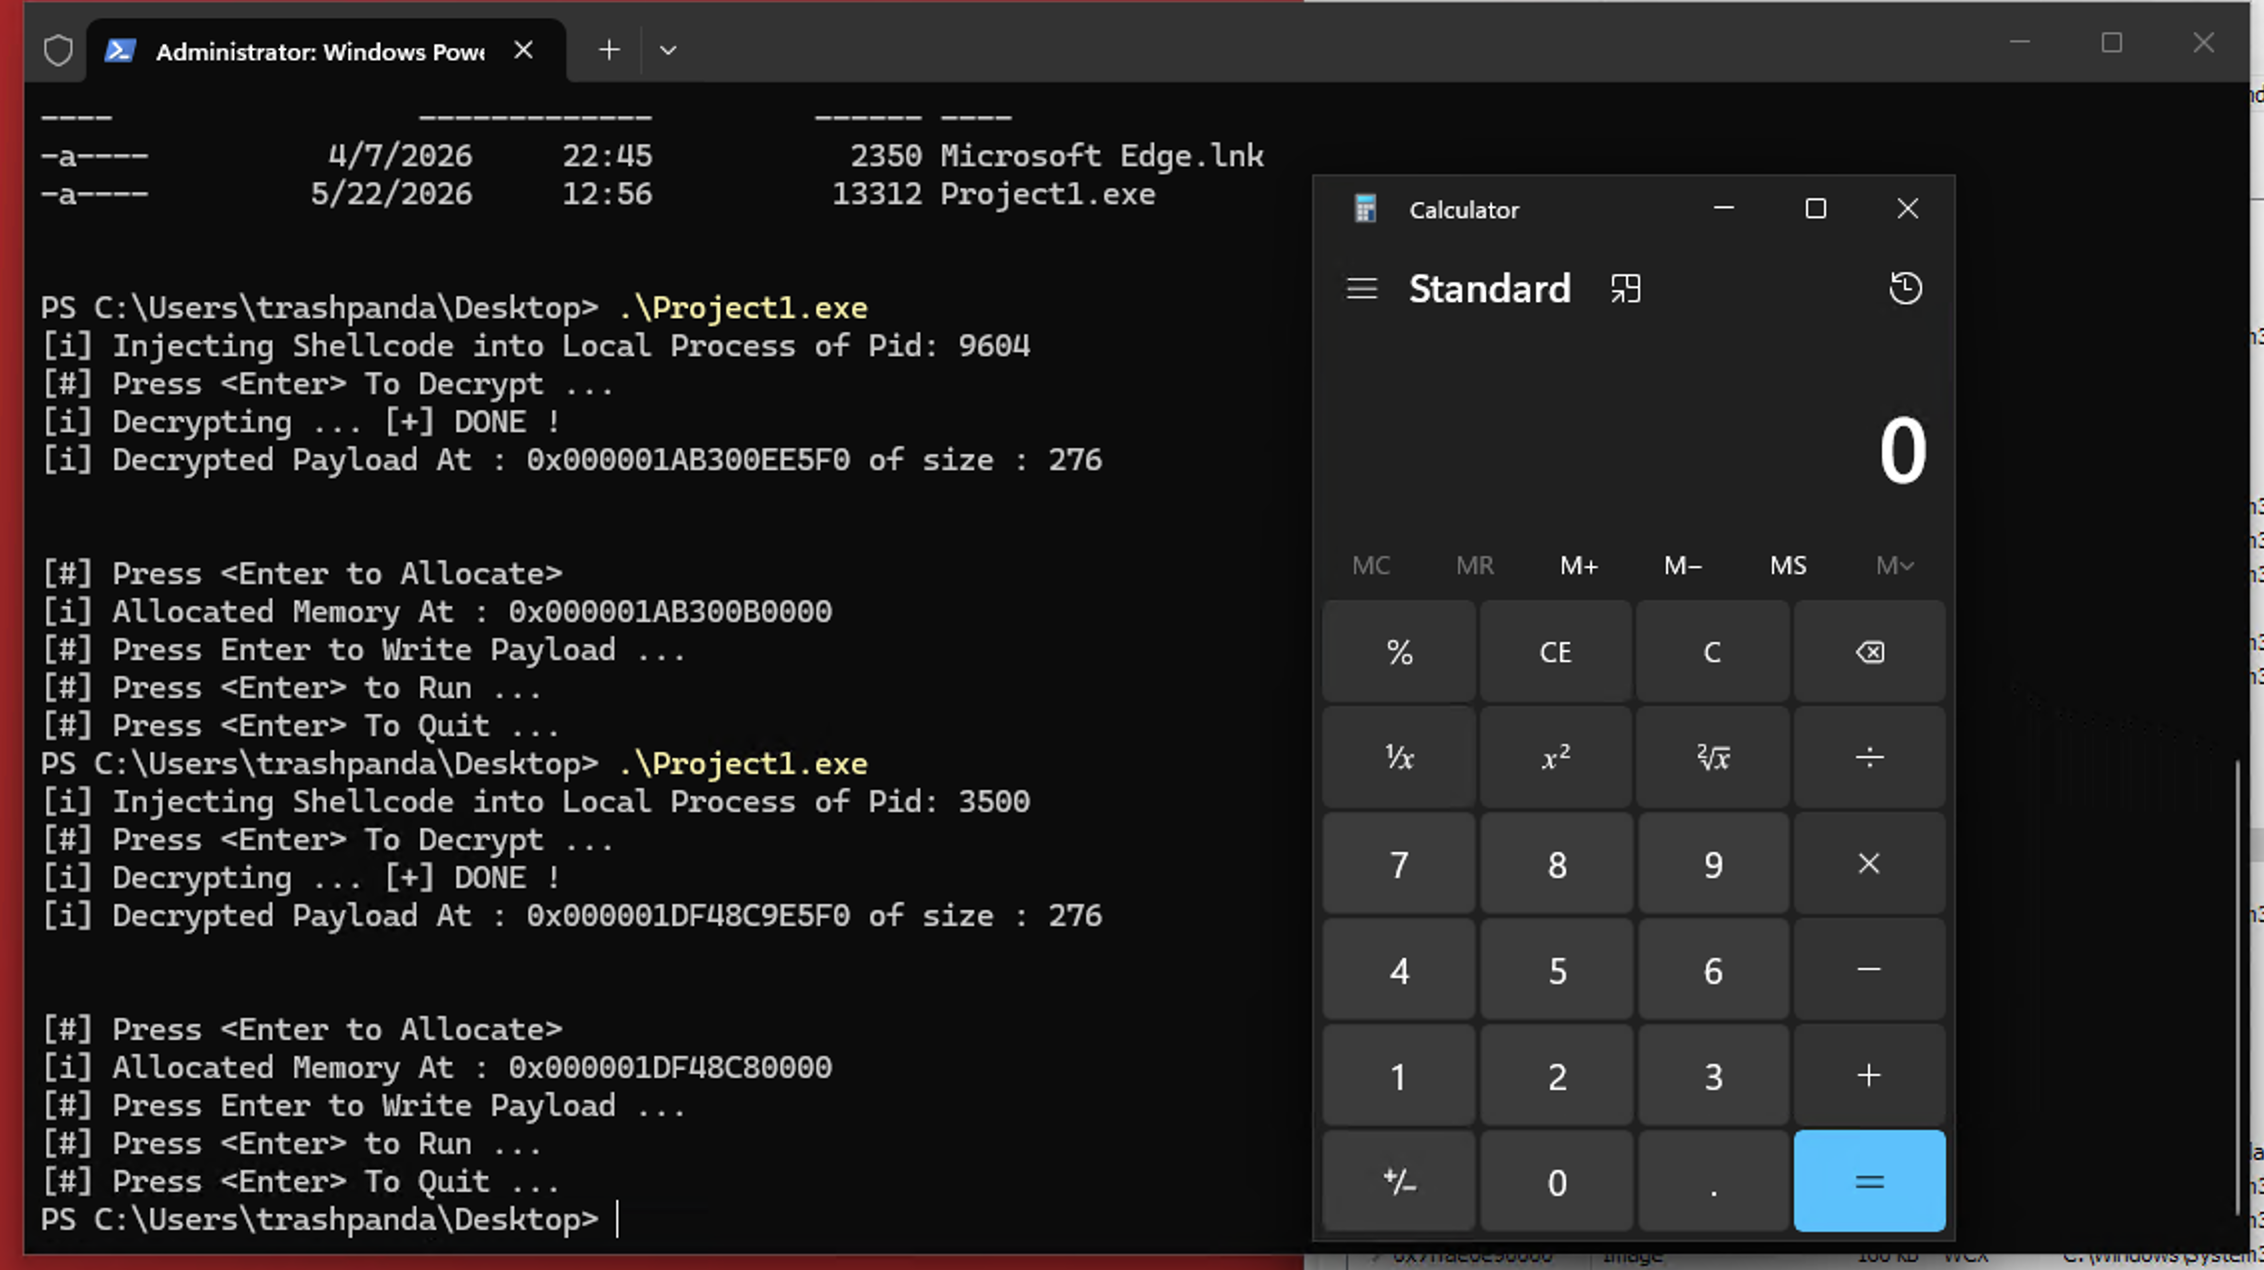Click the C clear key
Screen dimensions: 2264x1270
point(1713,652)
